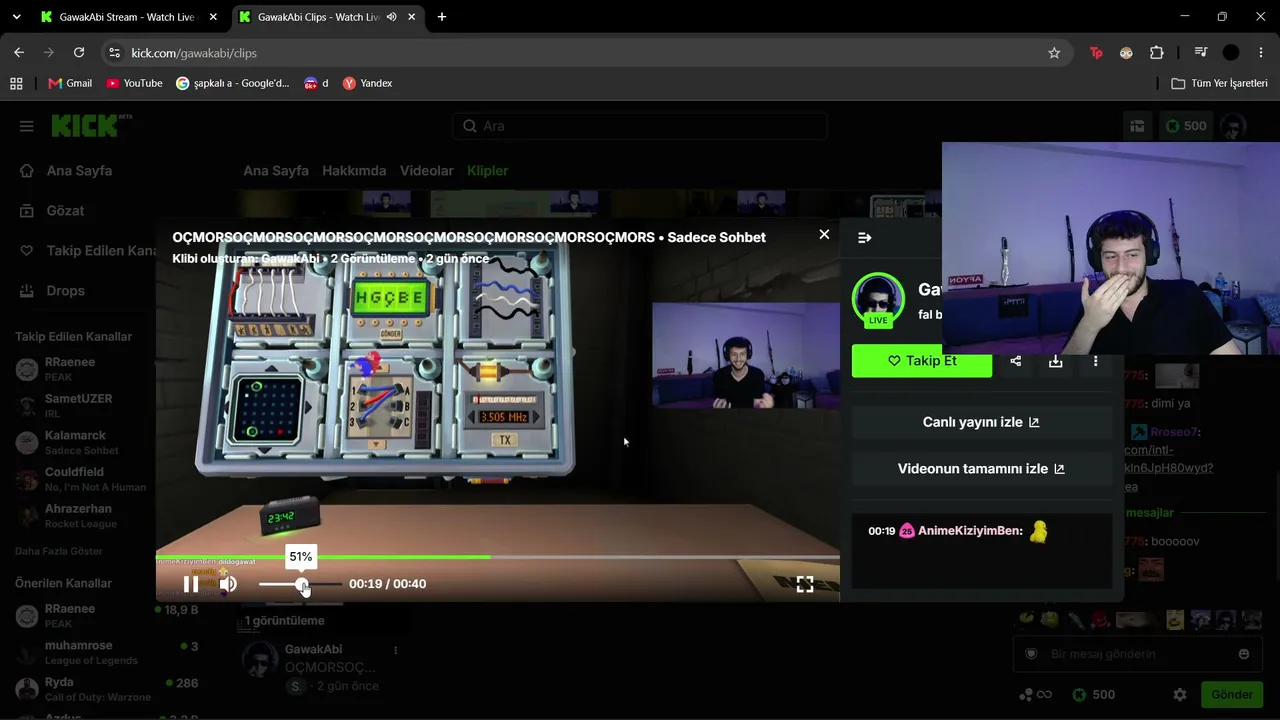The image size is (1280, 720).
Task: Open Chrome media controls
Action: pos(1201,53)
